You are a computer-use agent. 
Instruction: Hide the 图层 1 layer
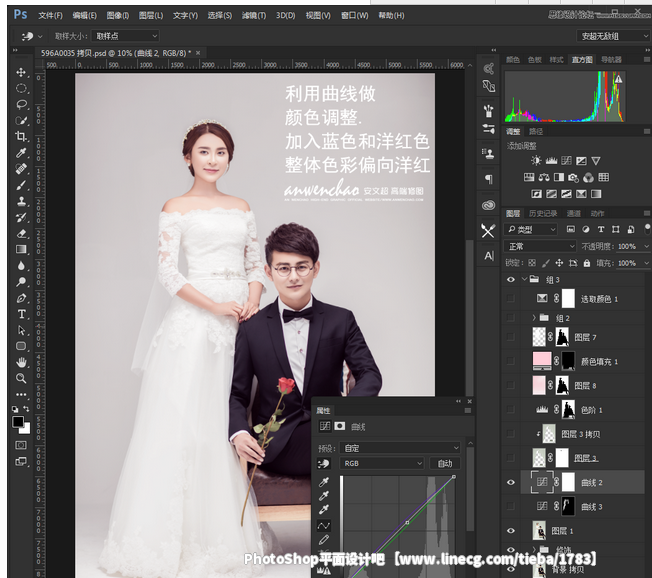click(x=511, y=531)
